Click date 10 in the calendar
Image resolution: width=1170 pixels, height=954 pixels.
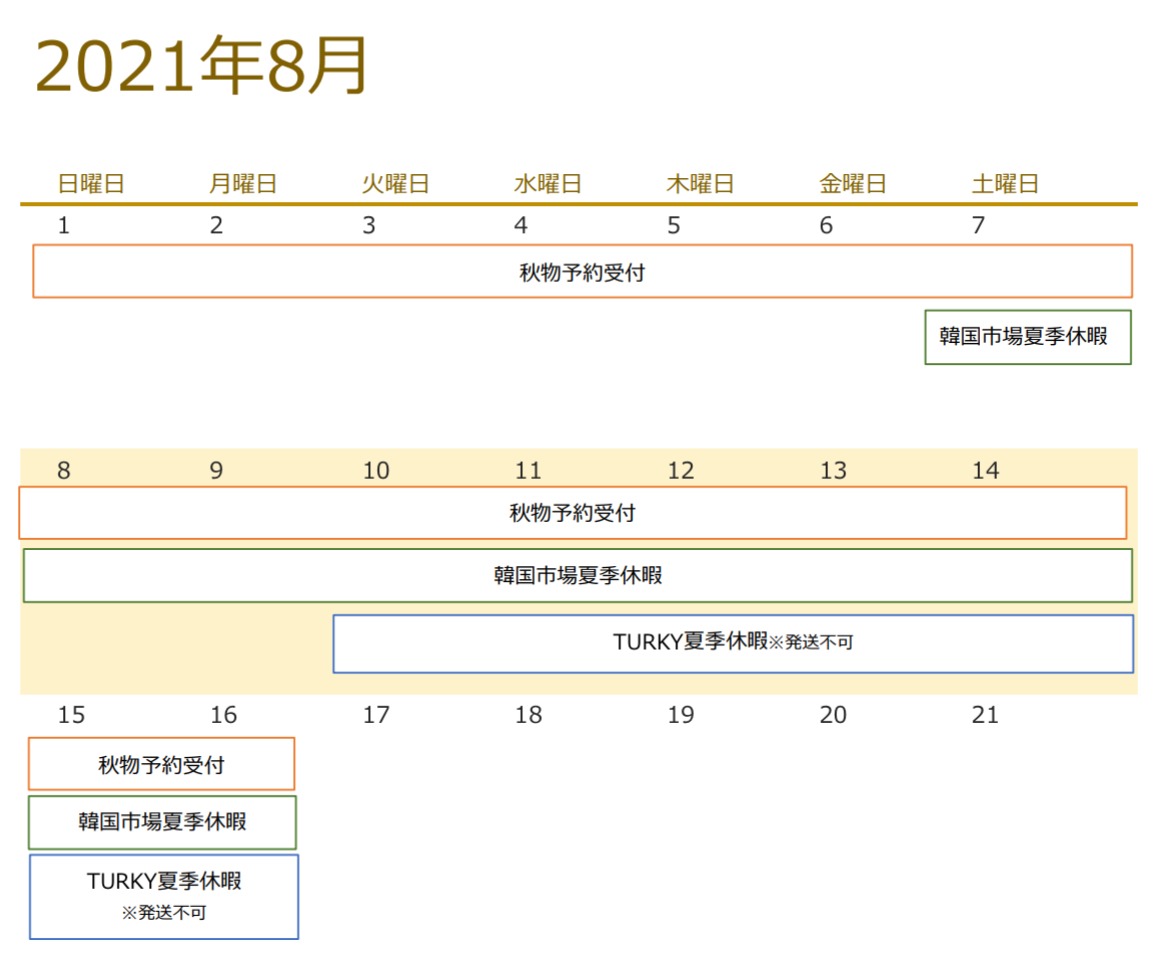376,471
